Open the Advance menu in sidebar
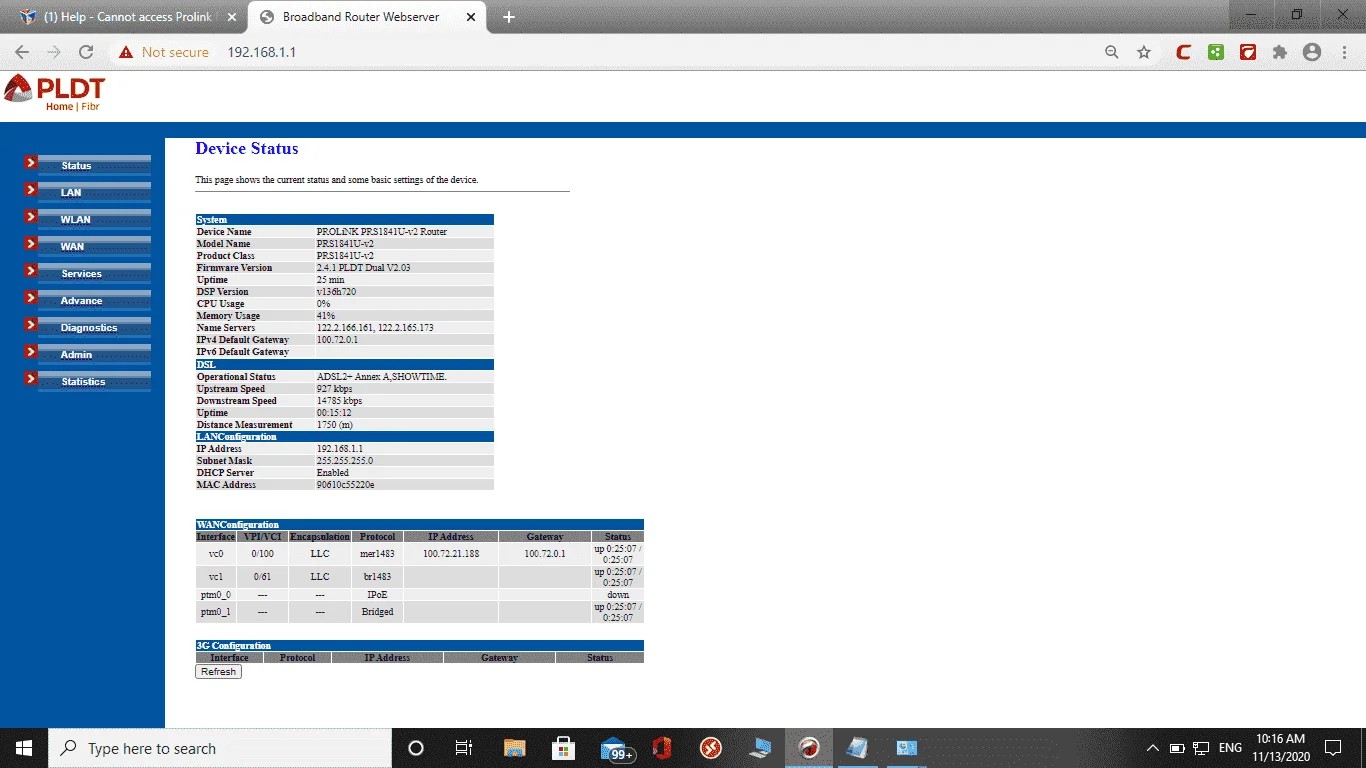1366x768 pixels. point(94,300)
